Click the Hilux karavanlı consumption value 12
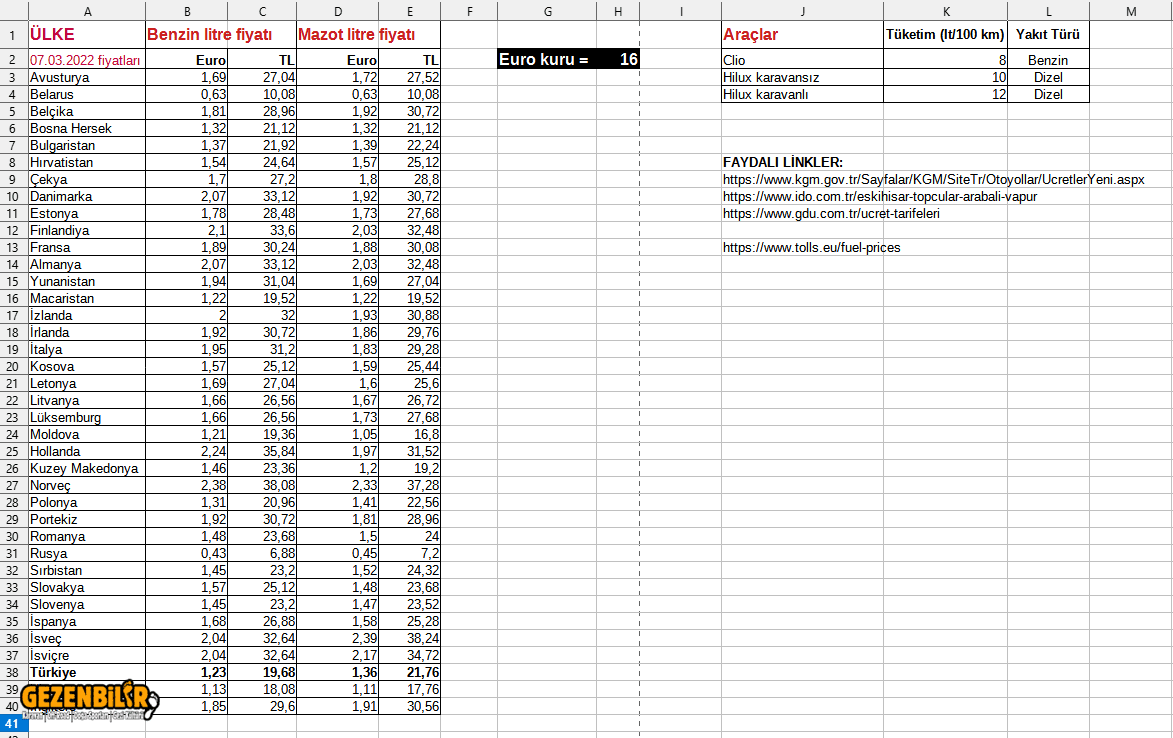Image resolution: width=1173 pixels, height=738 pixels. coord(945,95)
